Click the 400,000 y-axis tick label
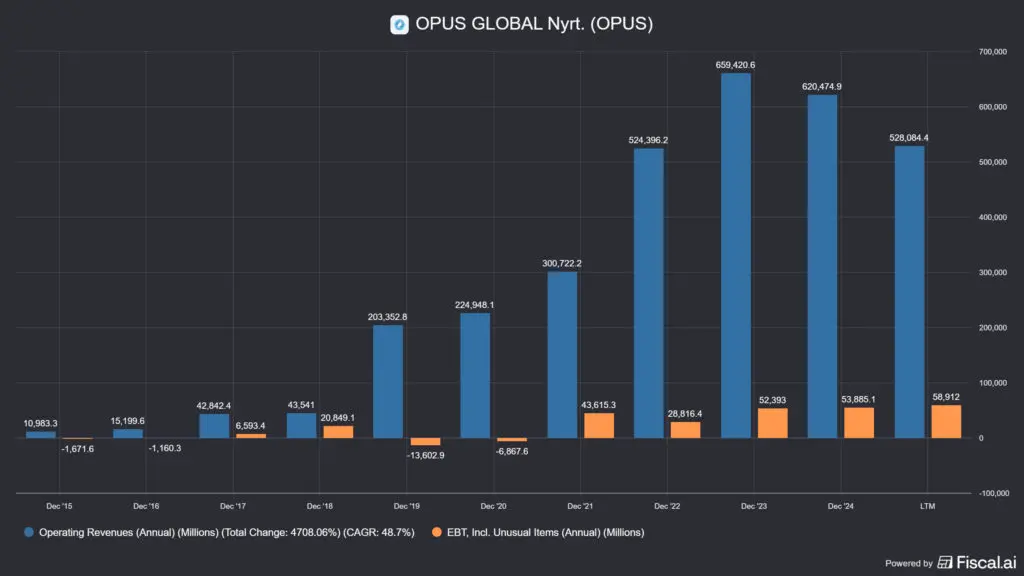The width and height of the screenshot is (1024, 576). 993,217
